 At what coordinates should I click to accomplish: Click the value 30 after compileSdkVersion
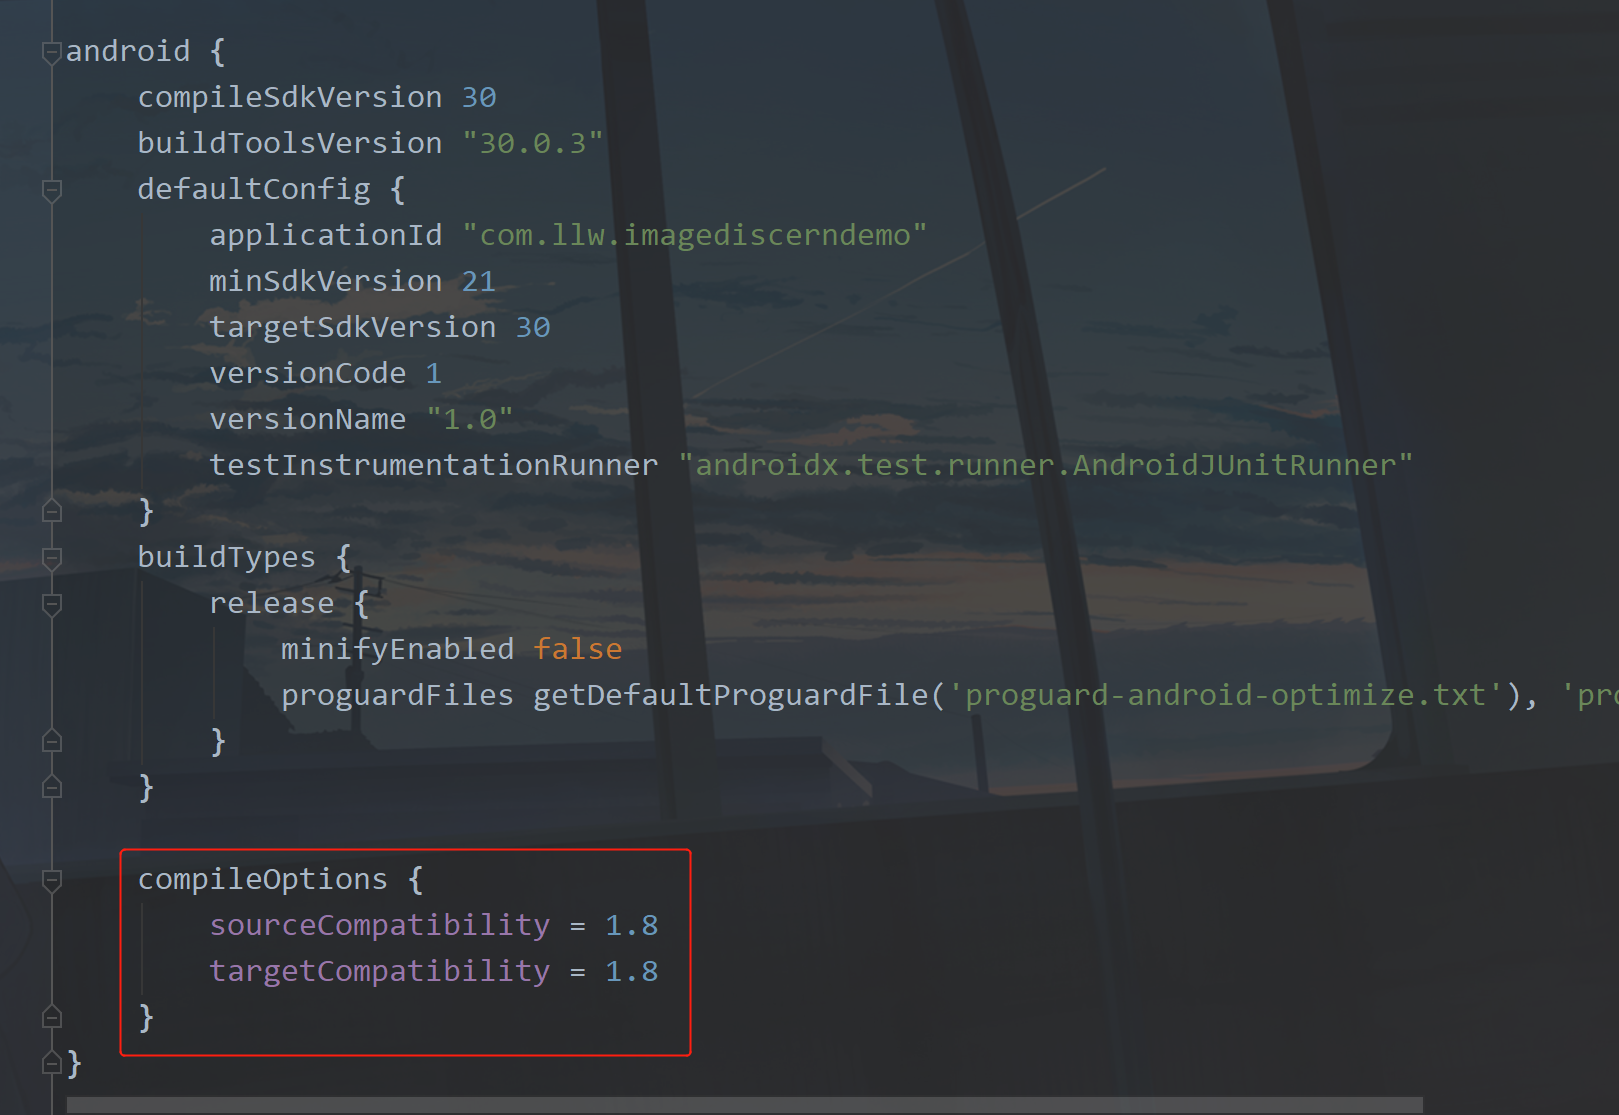coord(479,97)
